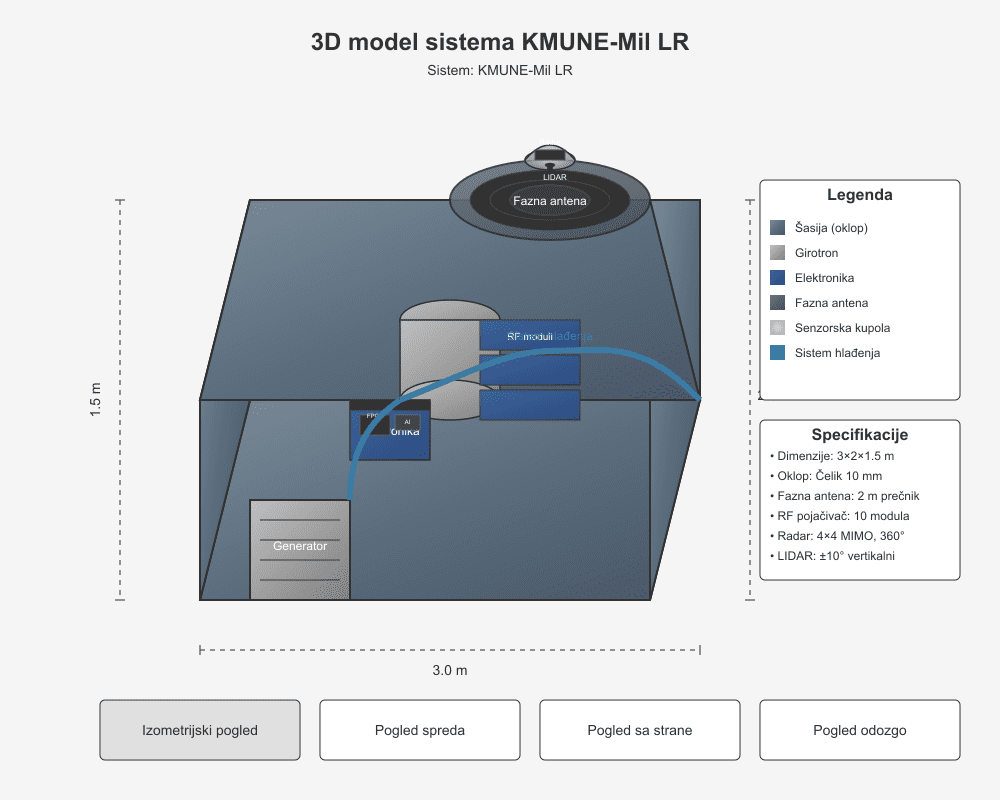
Task: Open the Pogled odozgo view
Action: 860,730
